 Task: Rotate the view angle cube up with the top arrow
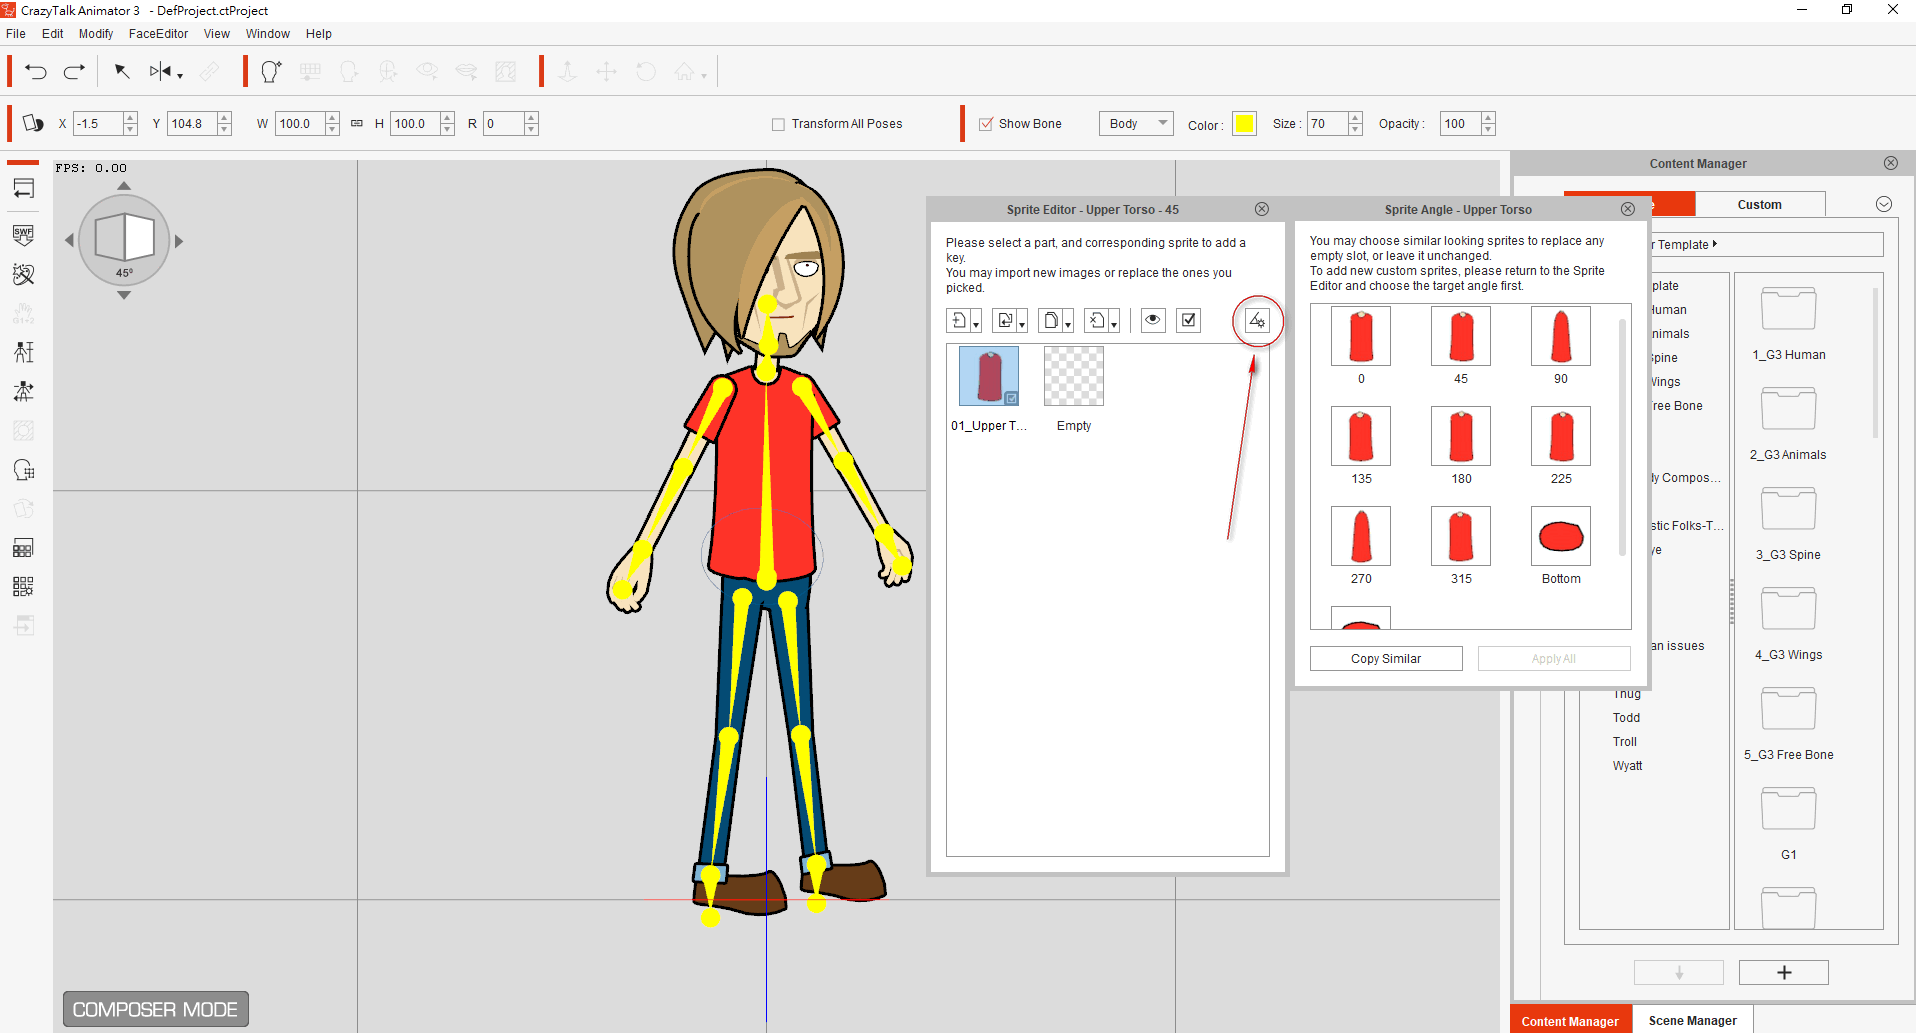tap(124, 186)
